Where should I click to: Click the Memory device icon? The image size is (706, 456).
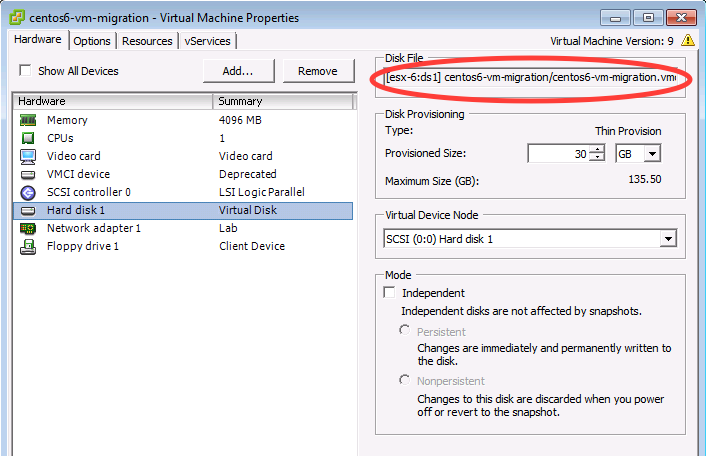point(28,120)
